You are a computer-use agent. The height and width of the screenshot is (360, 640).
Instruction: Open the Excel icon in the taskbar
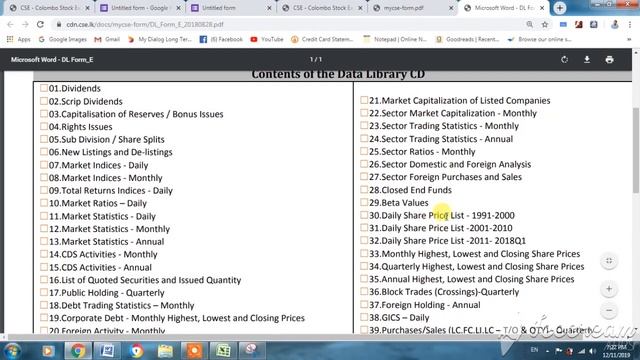(223, 351)
